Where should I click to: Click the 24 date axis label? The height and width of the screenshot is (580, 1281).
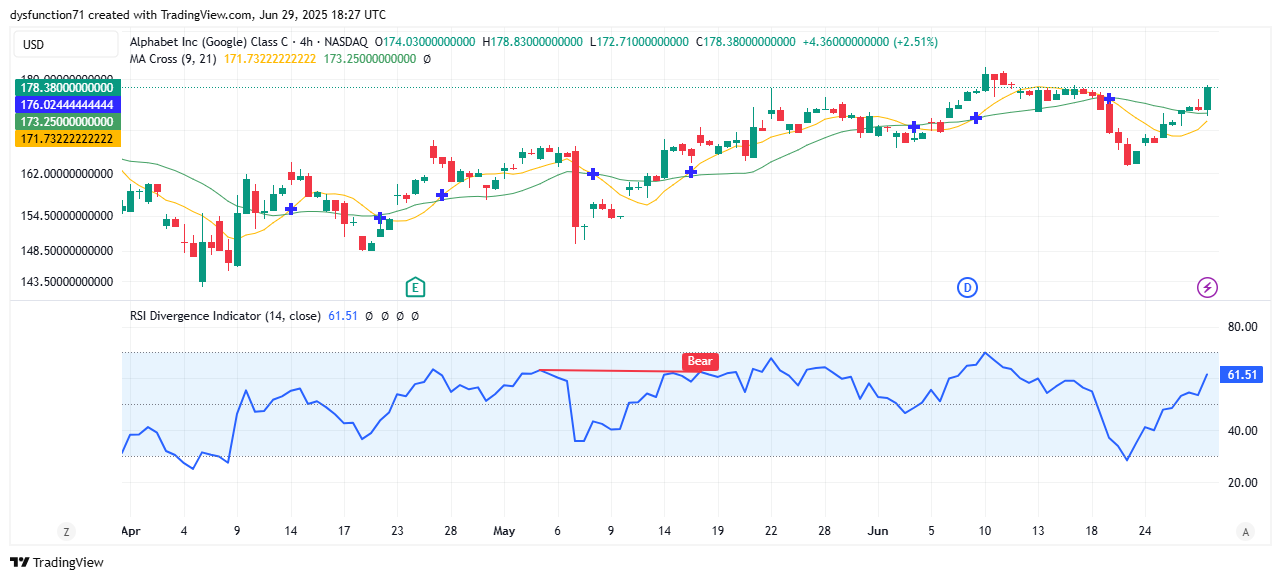tap(1146, 532)
